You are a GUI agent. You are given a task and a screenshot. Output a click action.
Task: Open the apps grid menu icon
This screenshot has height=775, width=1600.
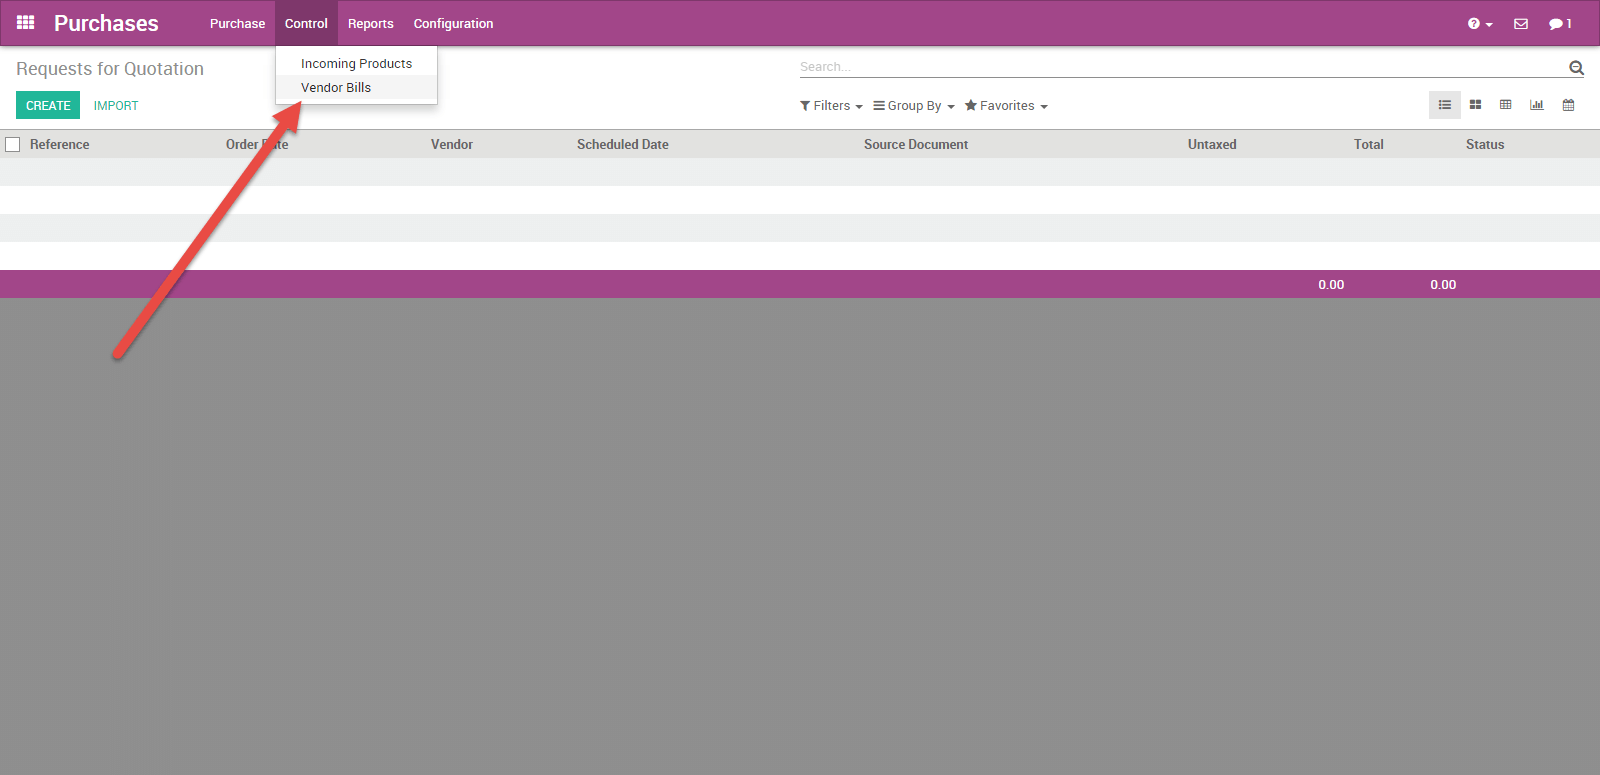(26, 22)
